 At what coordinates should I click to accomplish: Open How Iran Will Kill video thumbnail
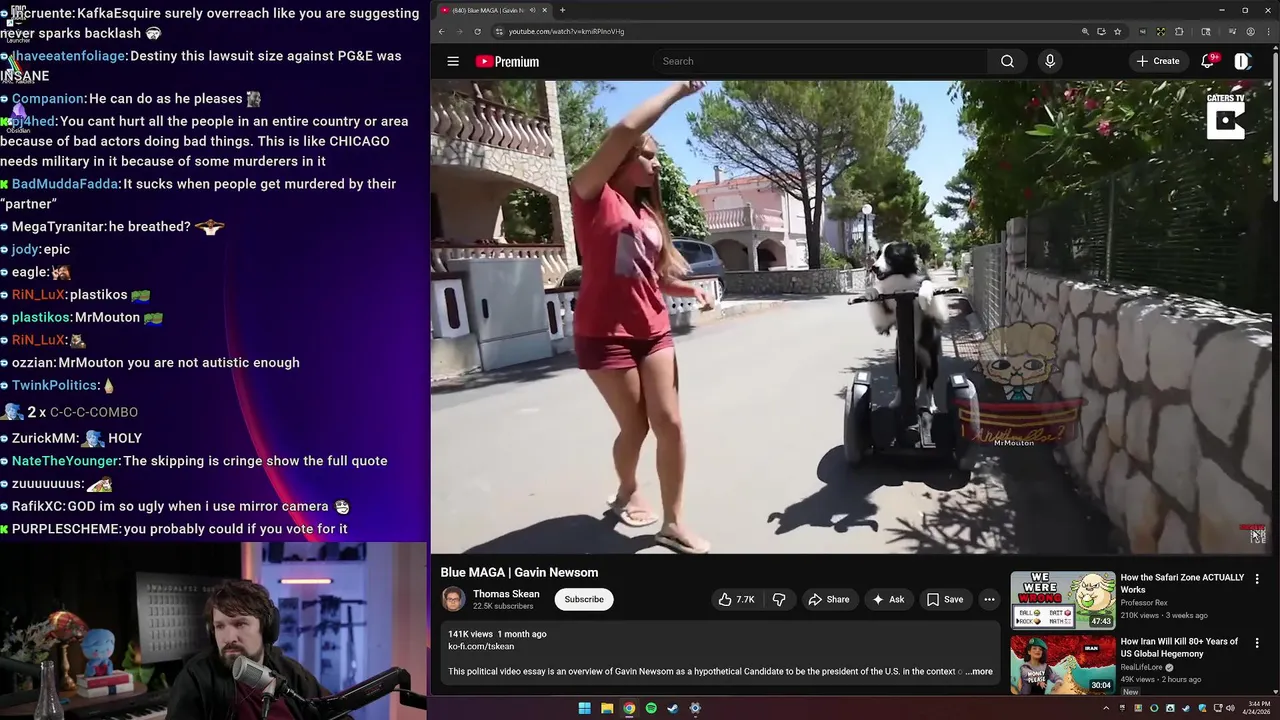(x=1062, y=664)
